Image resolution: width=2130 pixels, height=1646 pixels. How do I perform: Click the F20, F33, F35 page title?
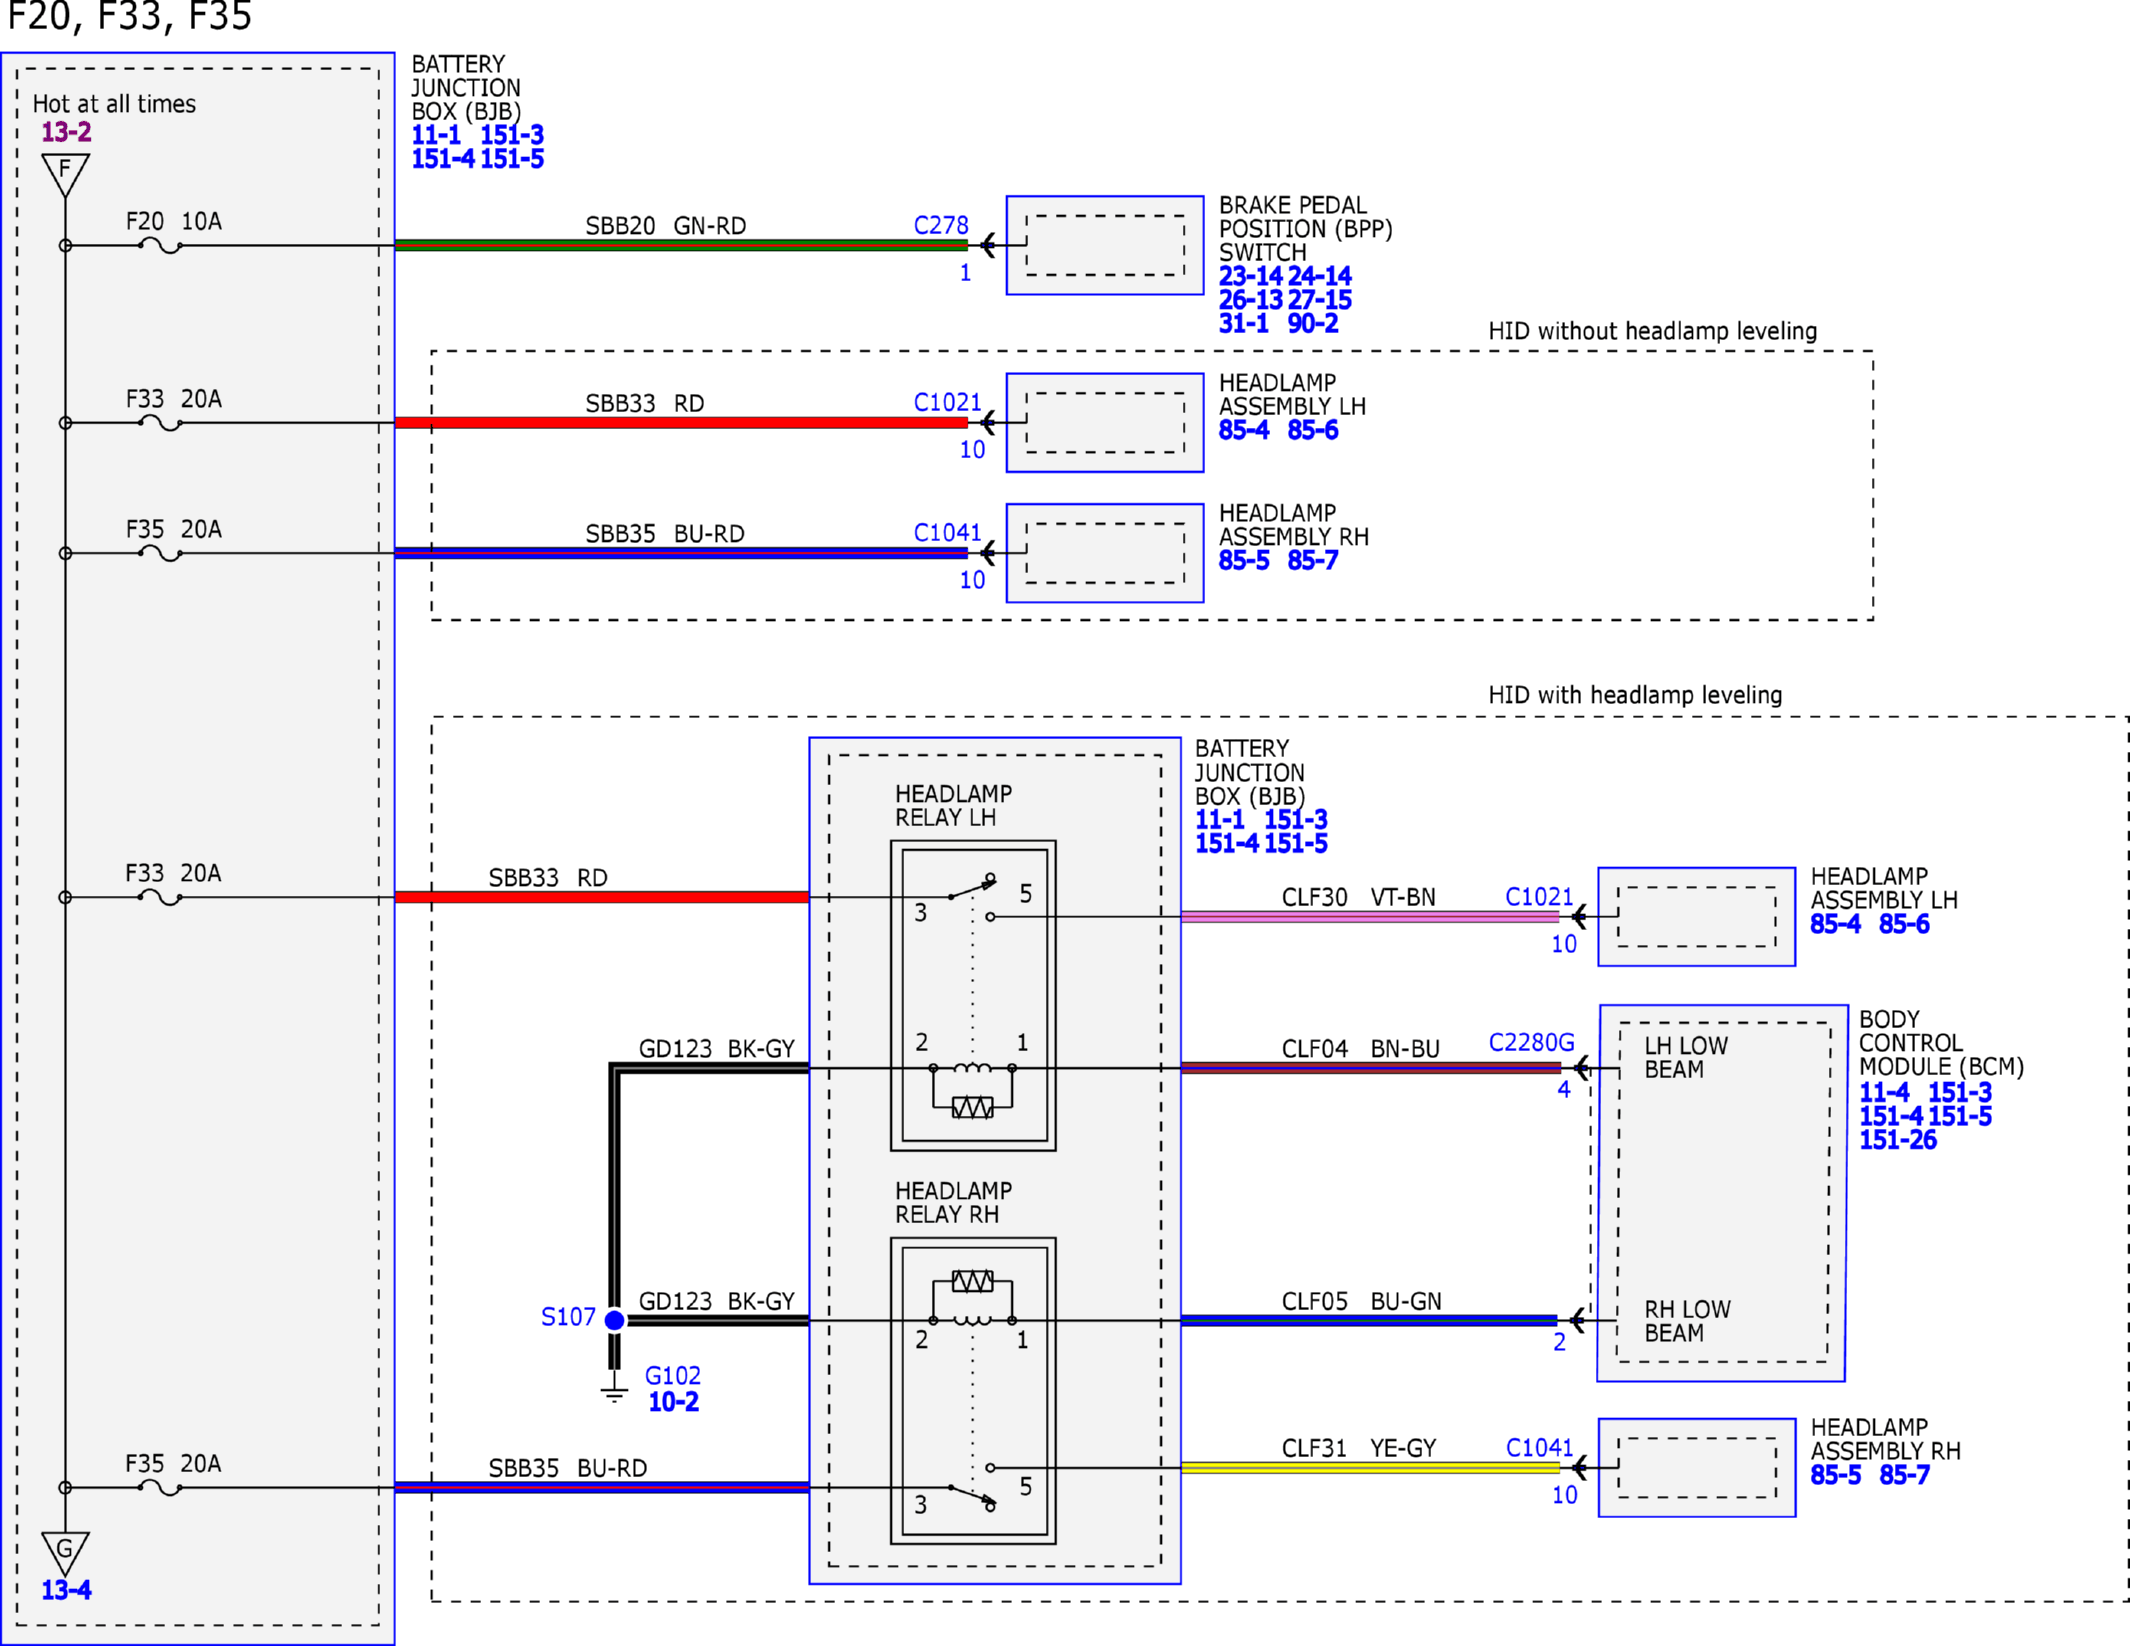pyautogui.click(x=129, y=17)
